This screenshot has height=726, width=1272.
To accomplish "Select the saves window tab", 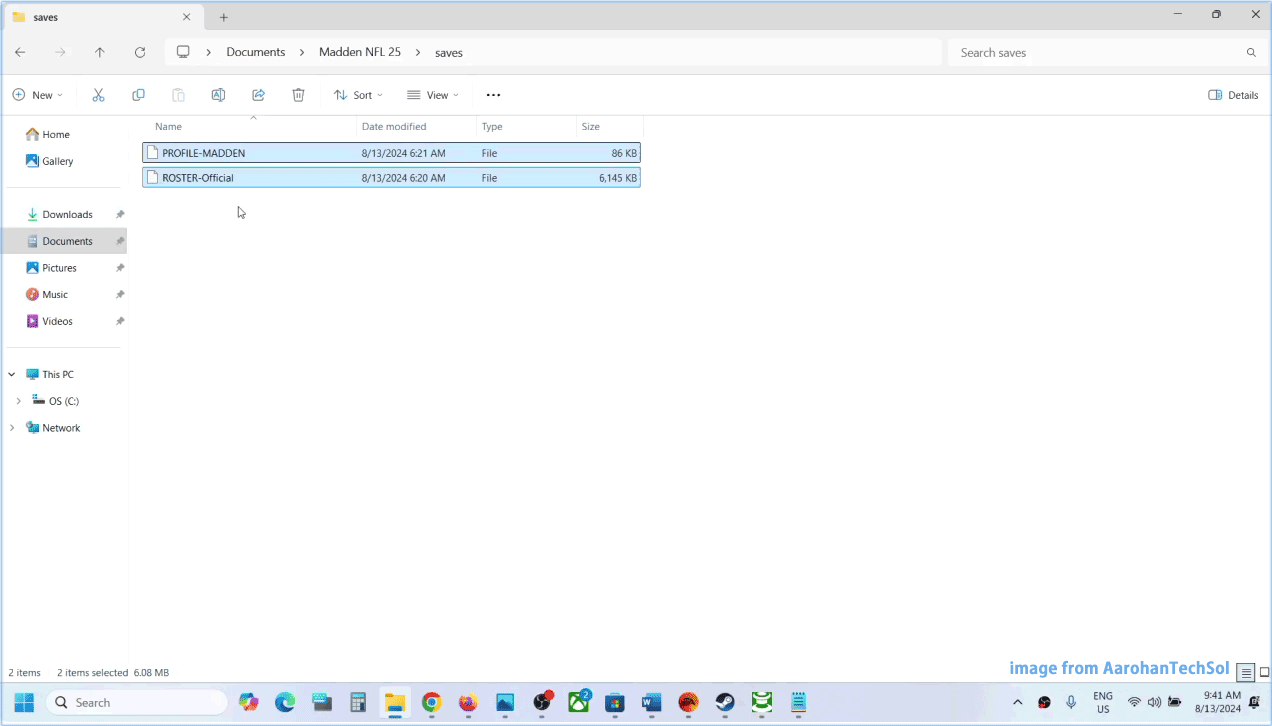I will 103,17.
